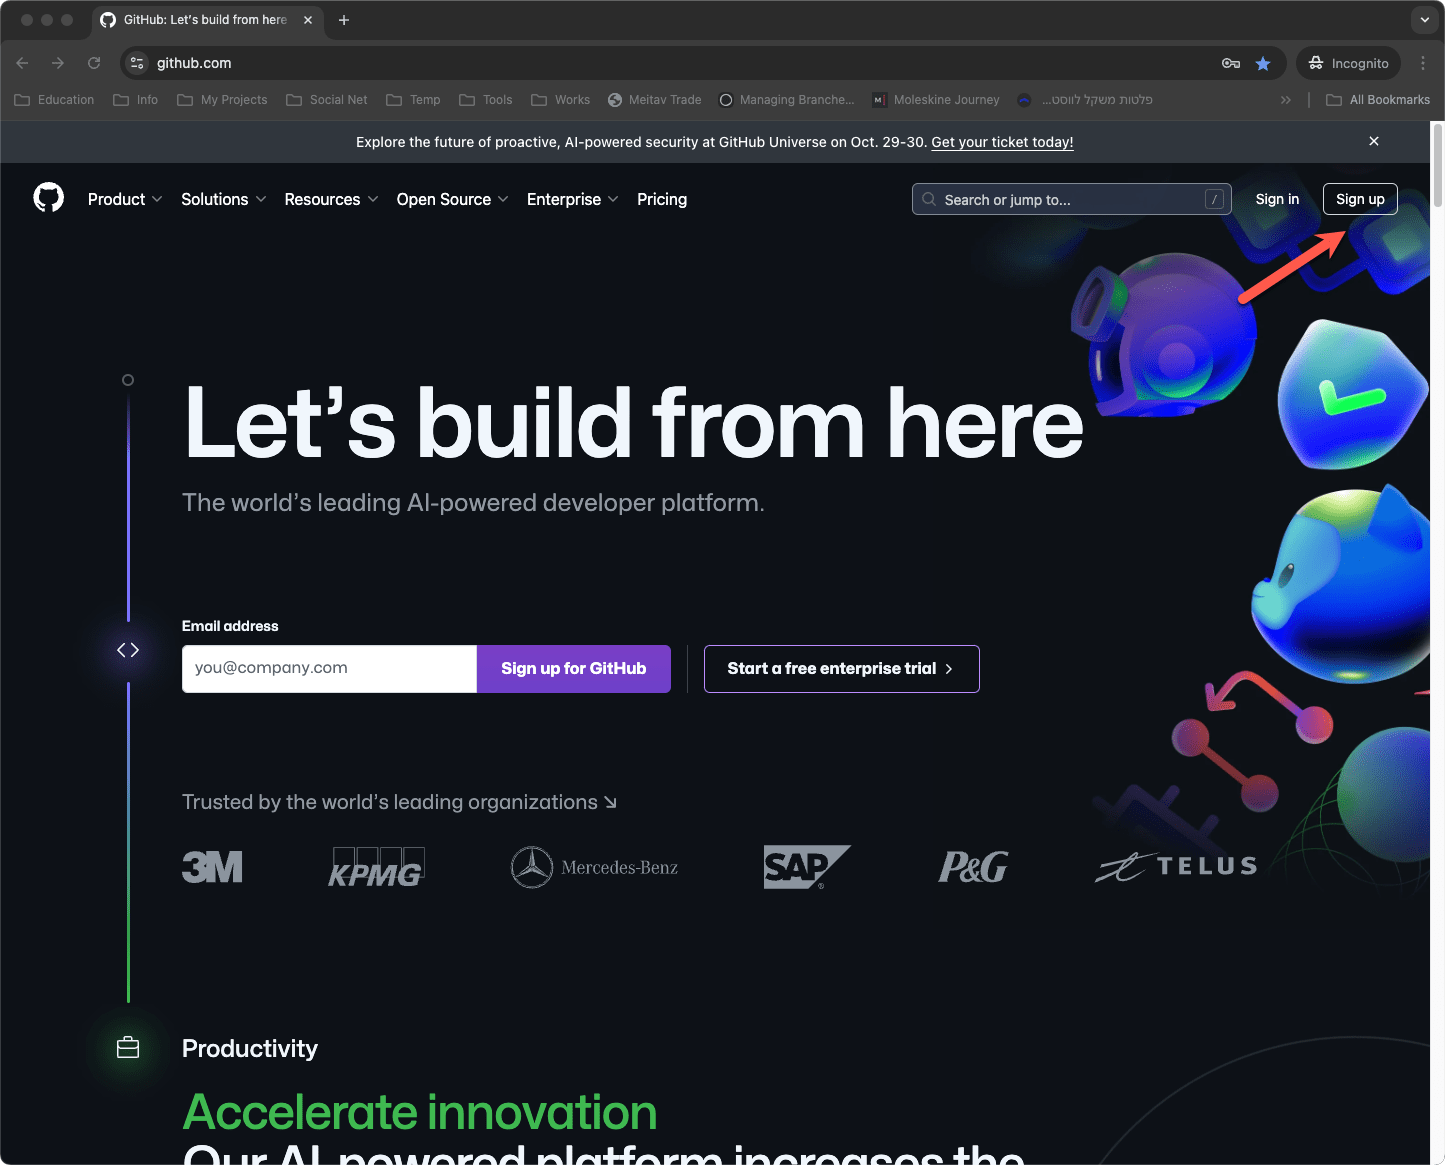Screen dimensions: 1445x1165
Task: Click the Search or jump to field
Action: pyautogui.click(x=1070, y=199)
